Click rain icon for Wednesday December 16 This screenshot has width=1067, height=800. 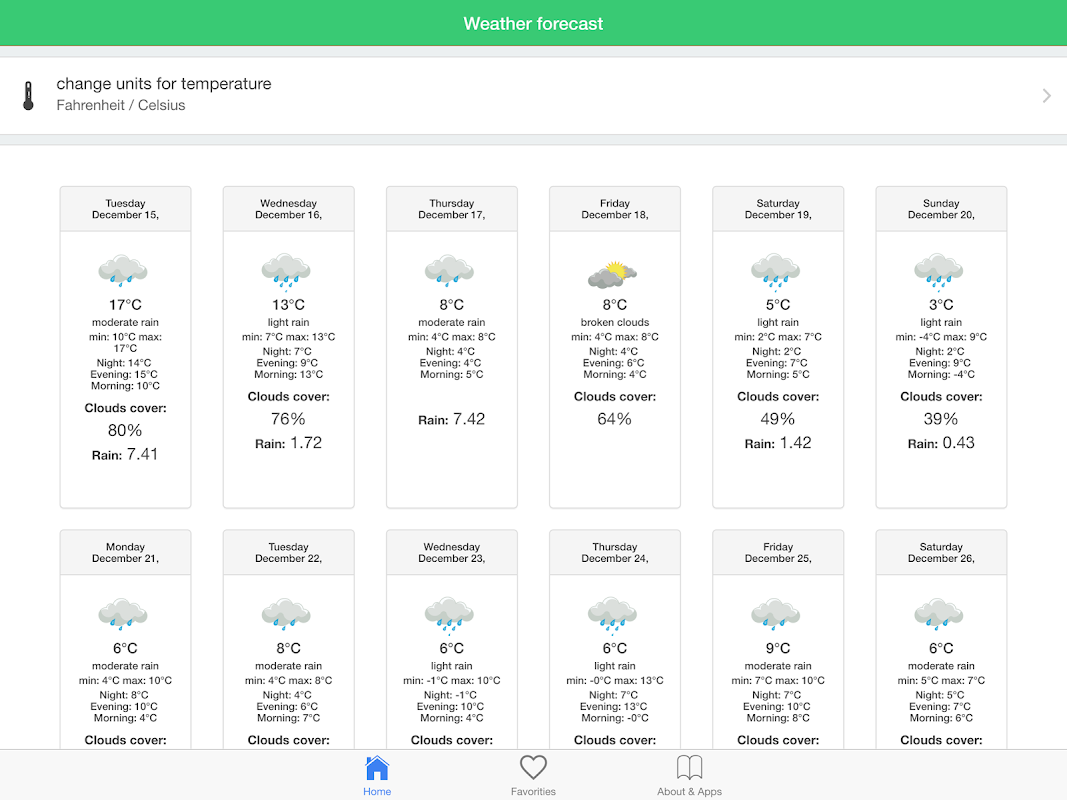(x=286, y=271)
